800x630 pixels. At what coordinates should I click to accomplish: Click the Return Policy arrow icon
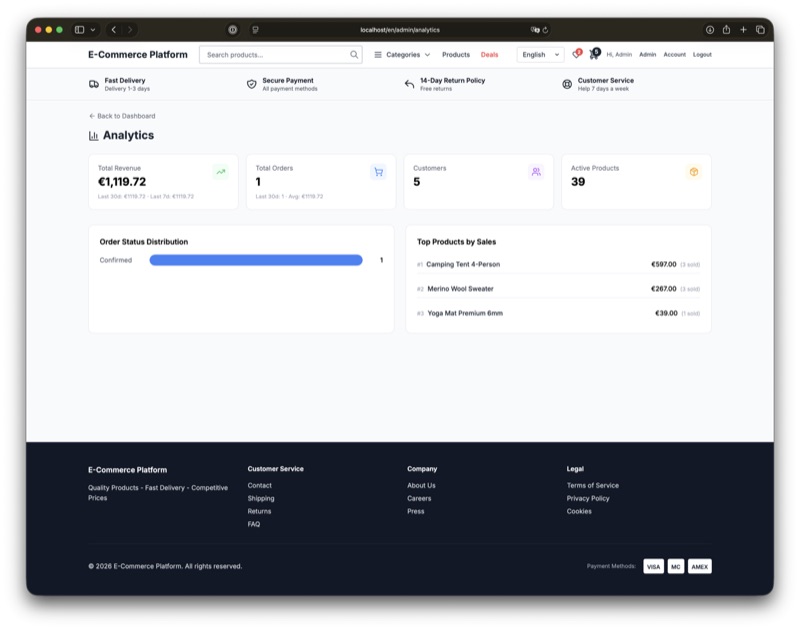409,84
